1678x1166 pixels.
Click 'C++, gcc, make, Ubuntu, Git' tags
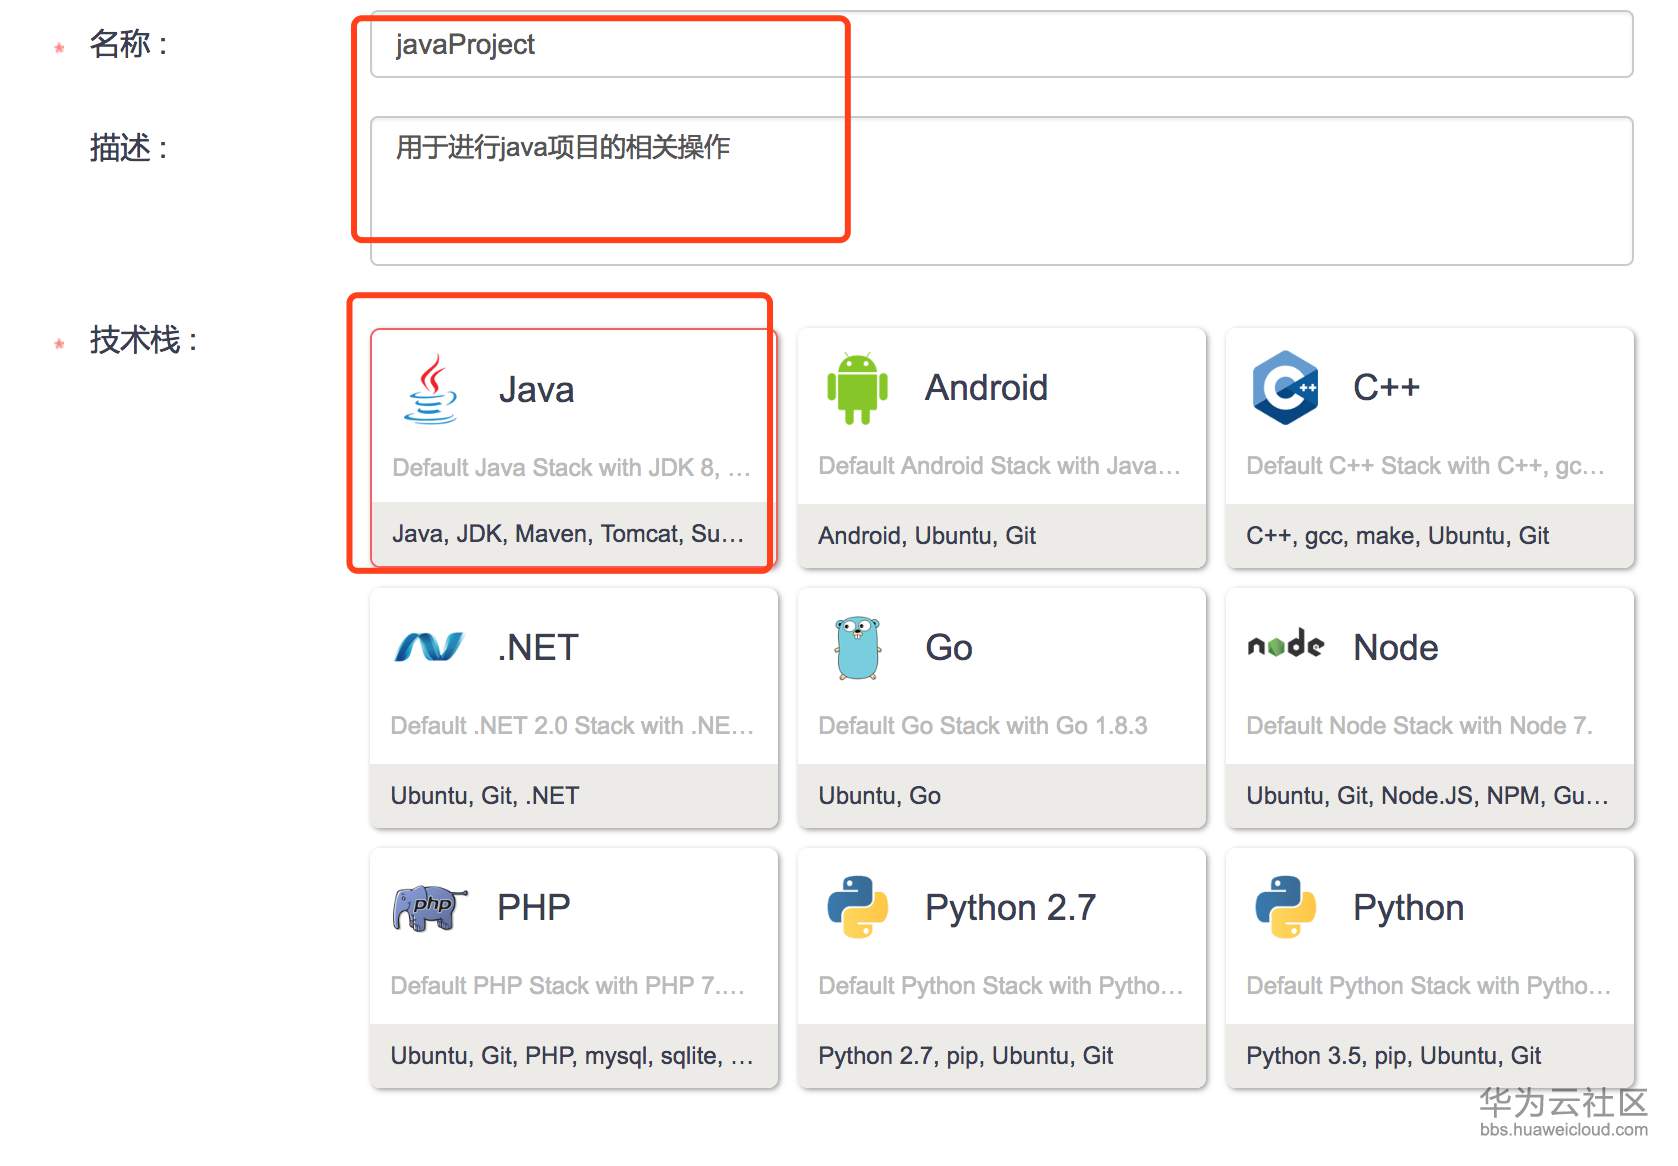(1397, 536)
